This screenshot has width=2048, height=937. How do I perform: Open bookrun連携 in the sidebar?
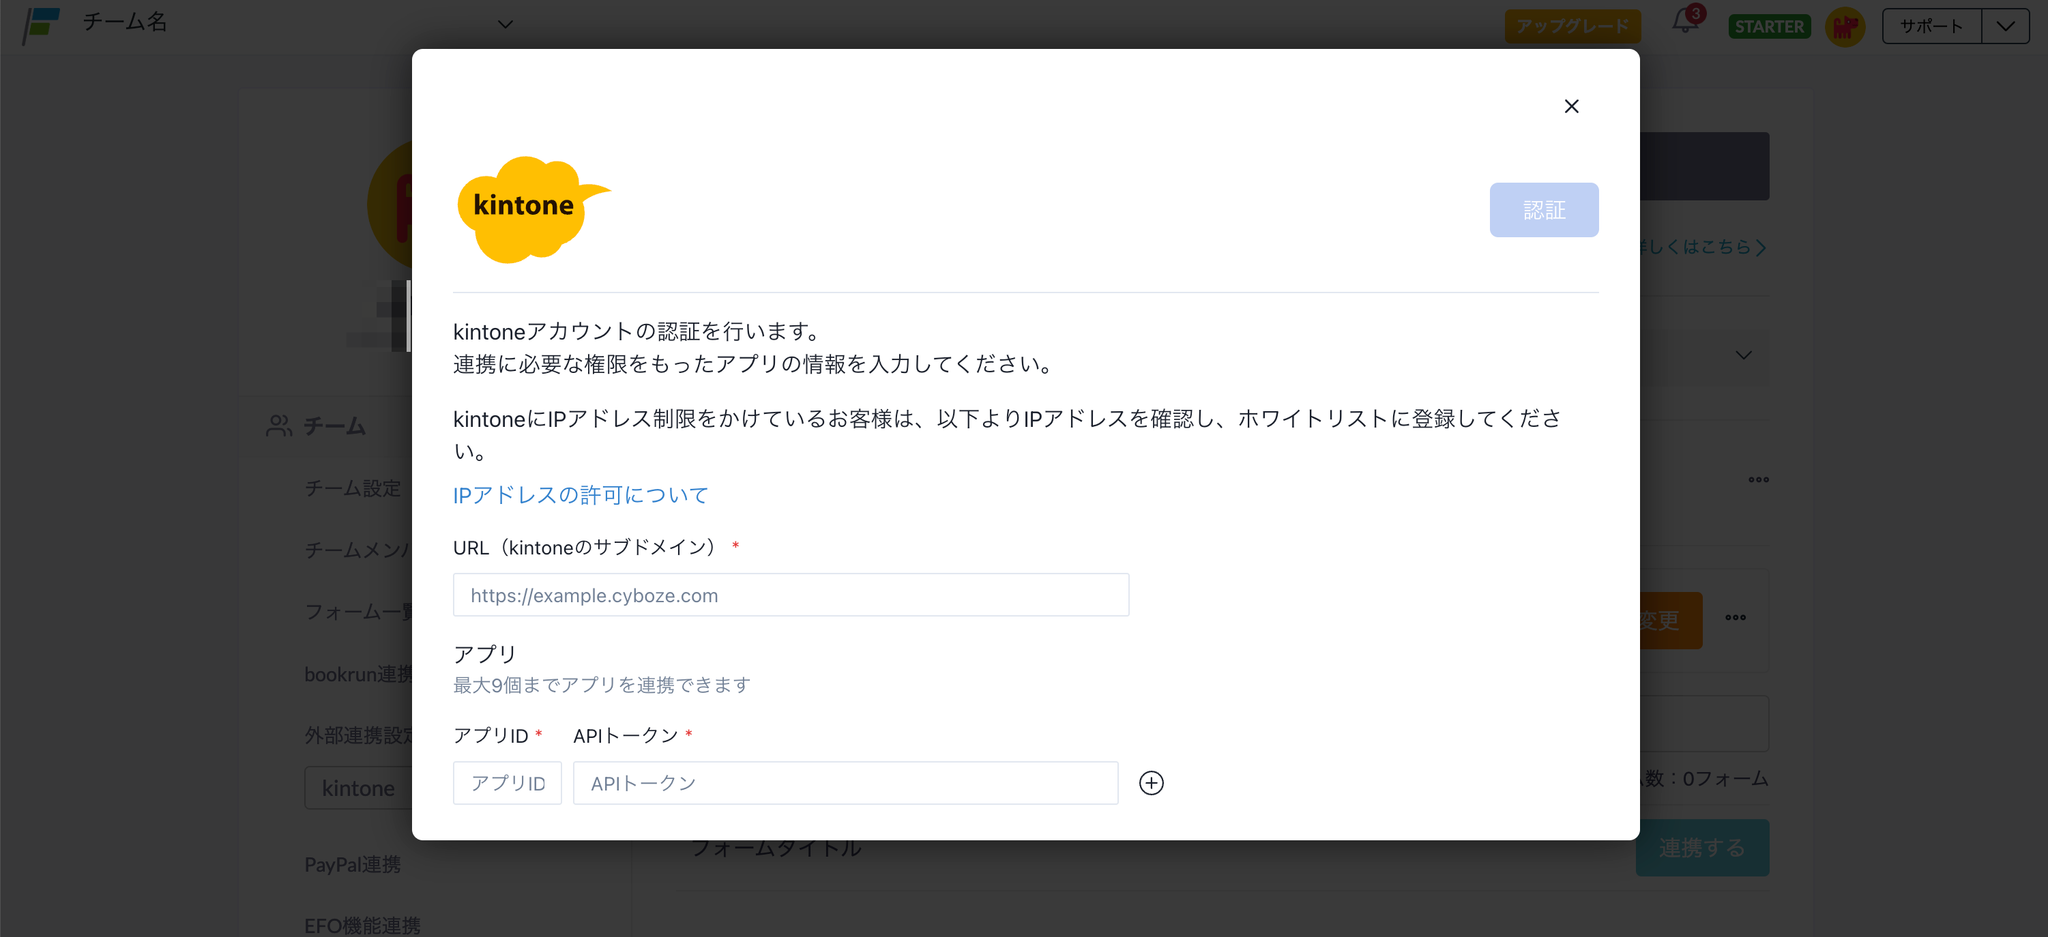[x=358, y=674]
